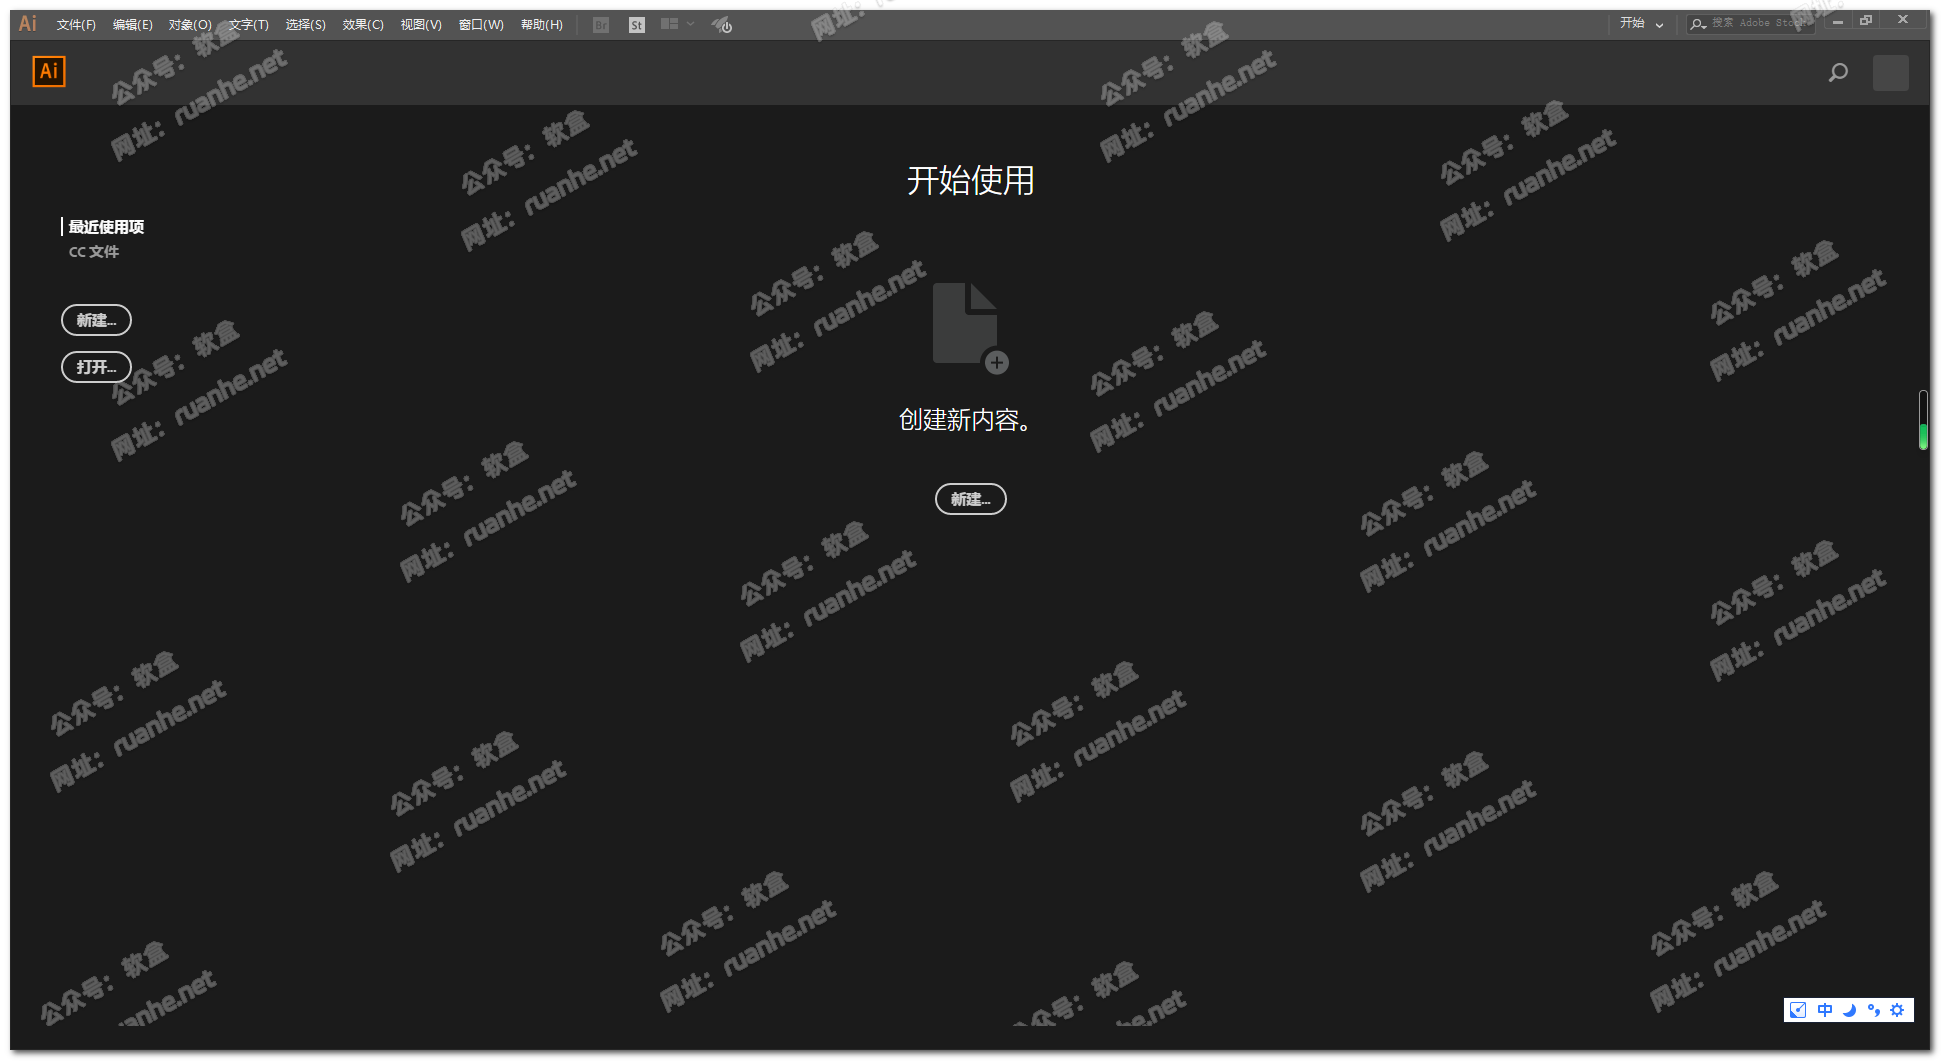
Task: Open the 窗口(W) menu
Action: tap(481, 25)
